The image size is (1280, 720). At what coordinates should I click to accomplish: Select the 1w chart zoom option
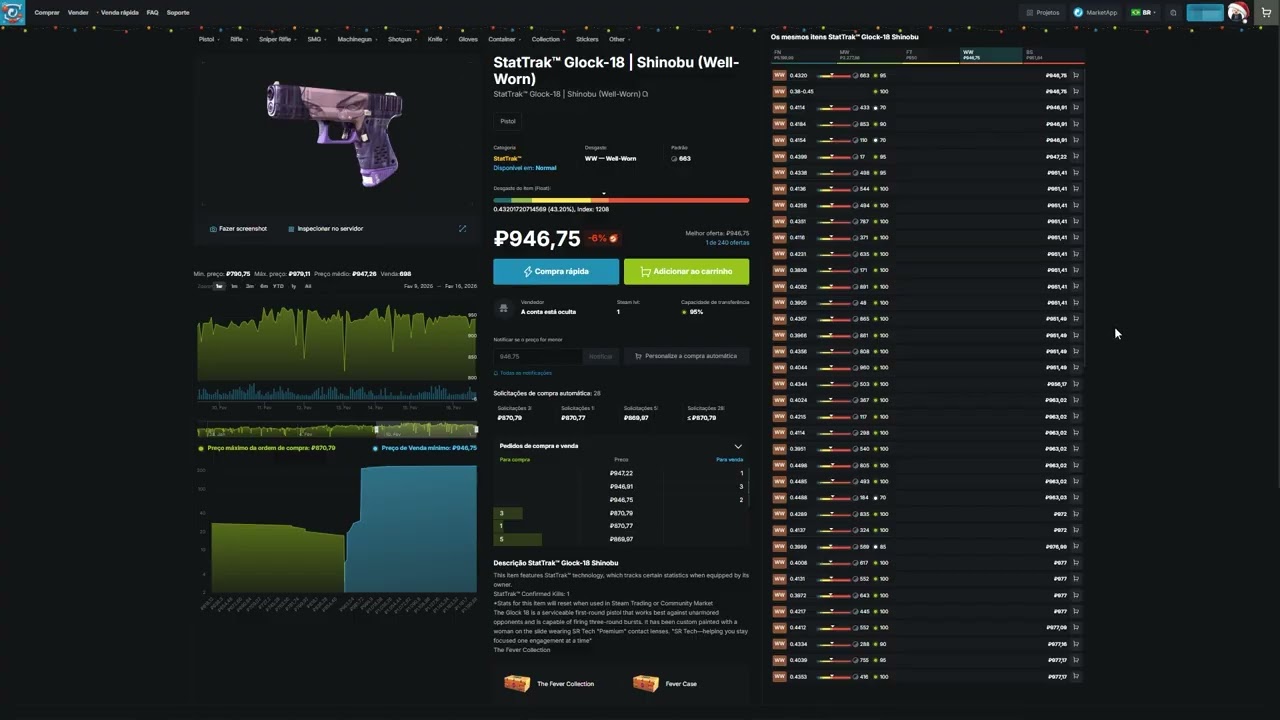click(219, 286)
